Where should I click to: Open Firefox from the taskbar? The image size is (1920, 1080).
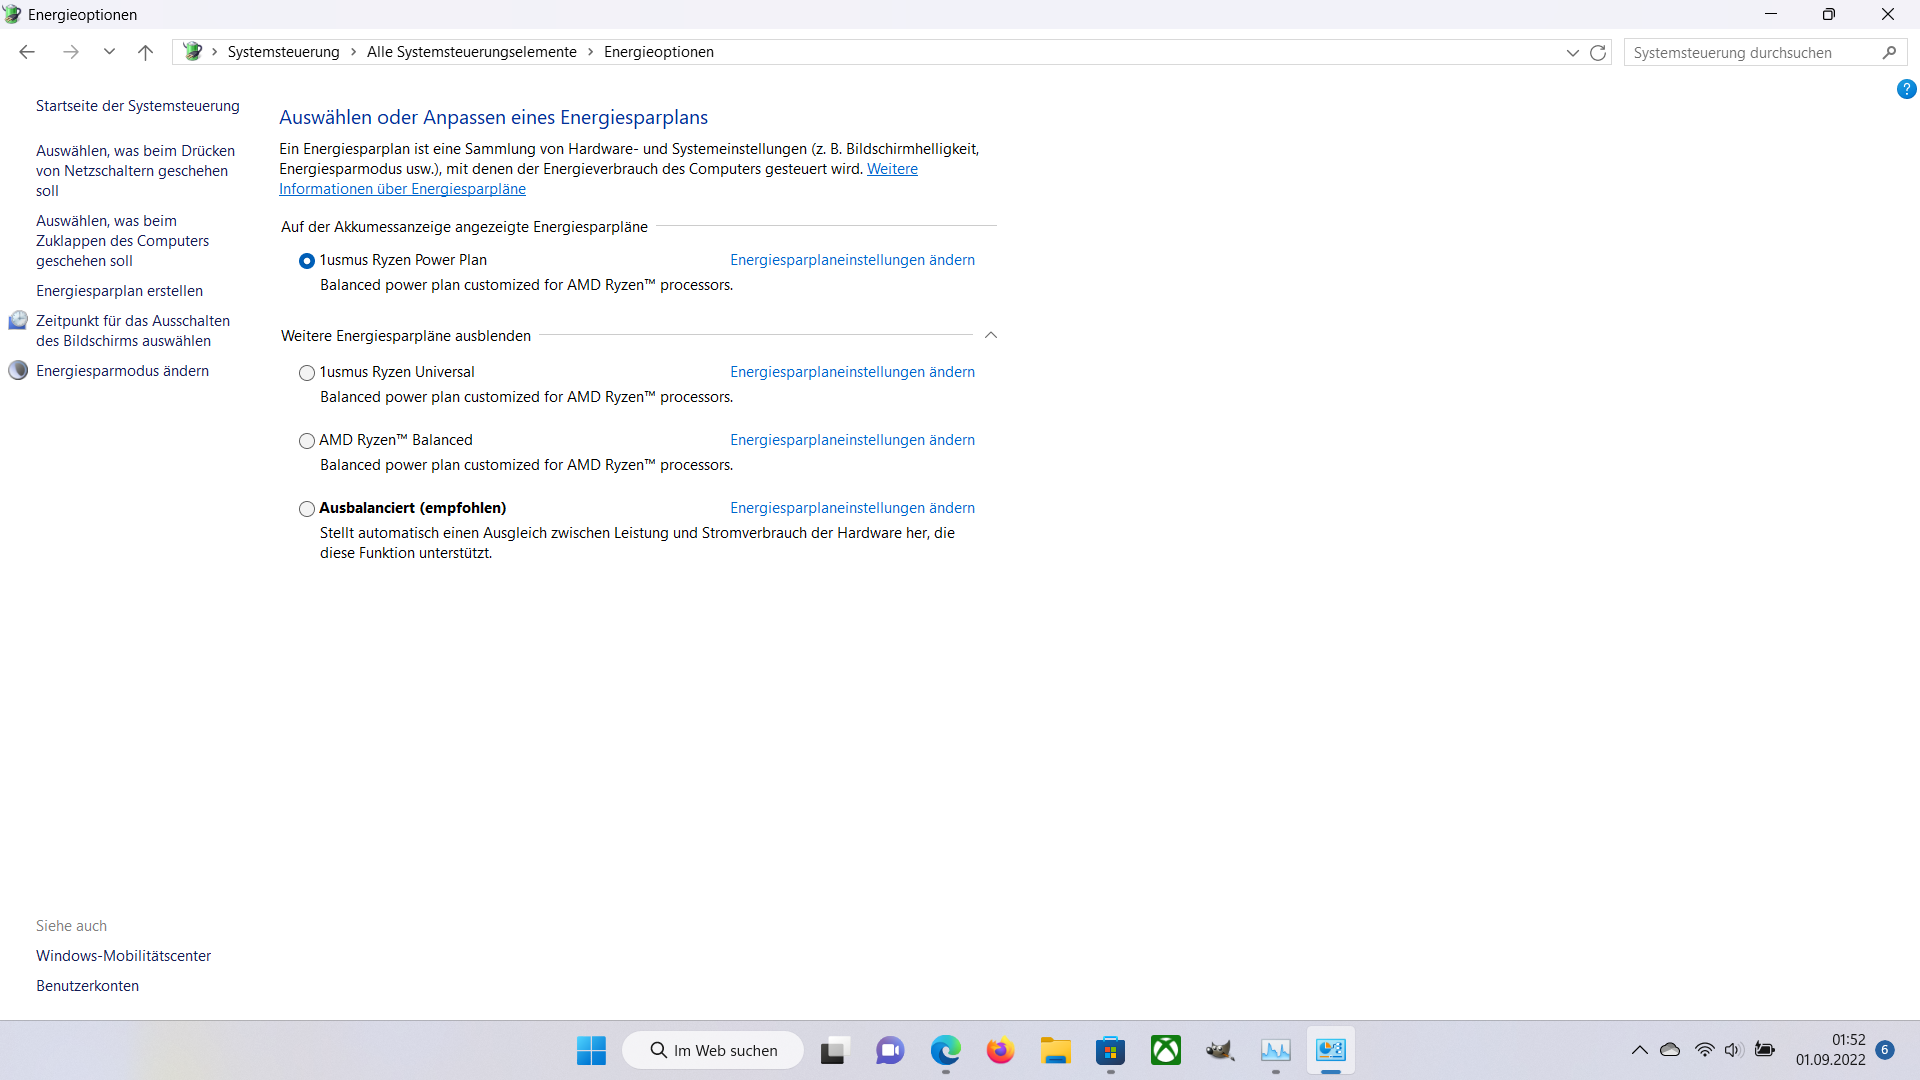click(x=1000, y=1051)
